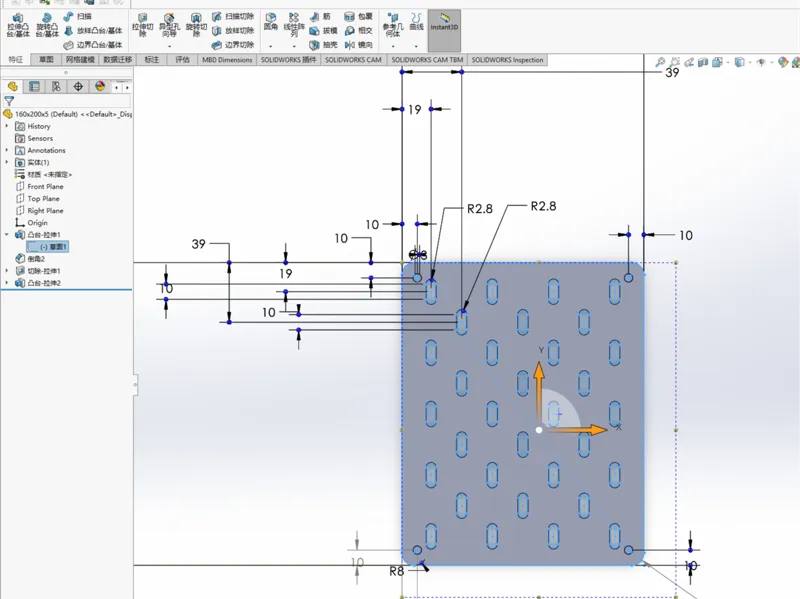Collapse the 凸台-拉伸1 feature node

tap(7, 235)
